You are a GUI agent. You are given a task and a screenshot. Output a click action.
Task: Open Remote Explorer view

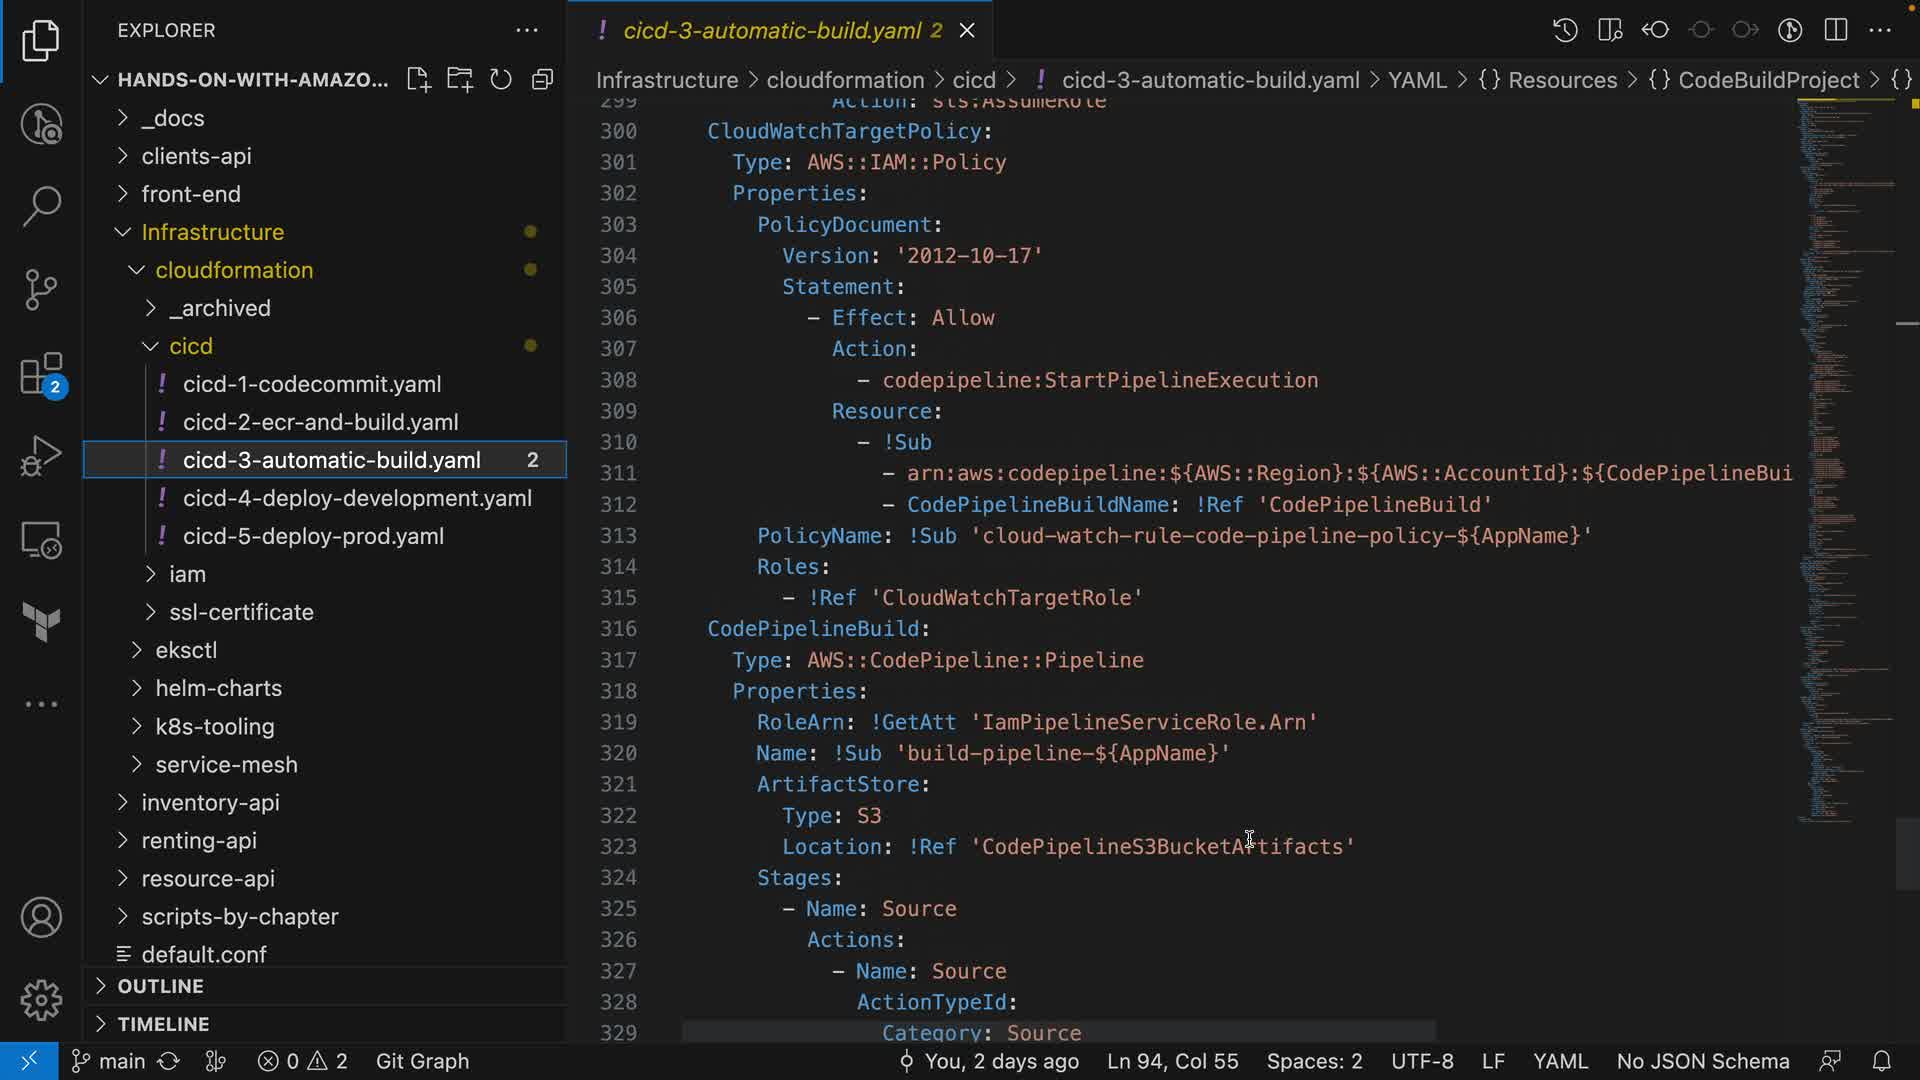pos(41,541)
